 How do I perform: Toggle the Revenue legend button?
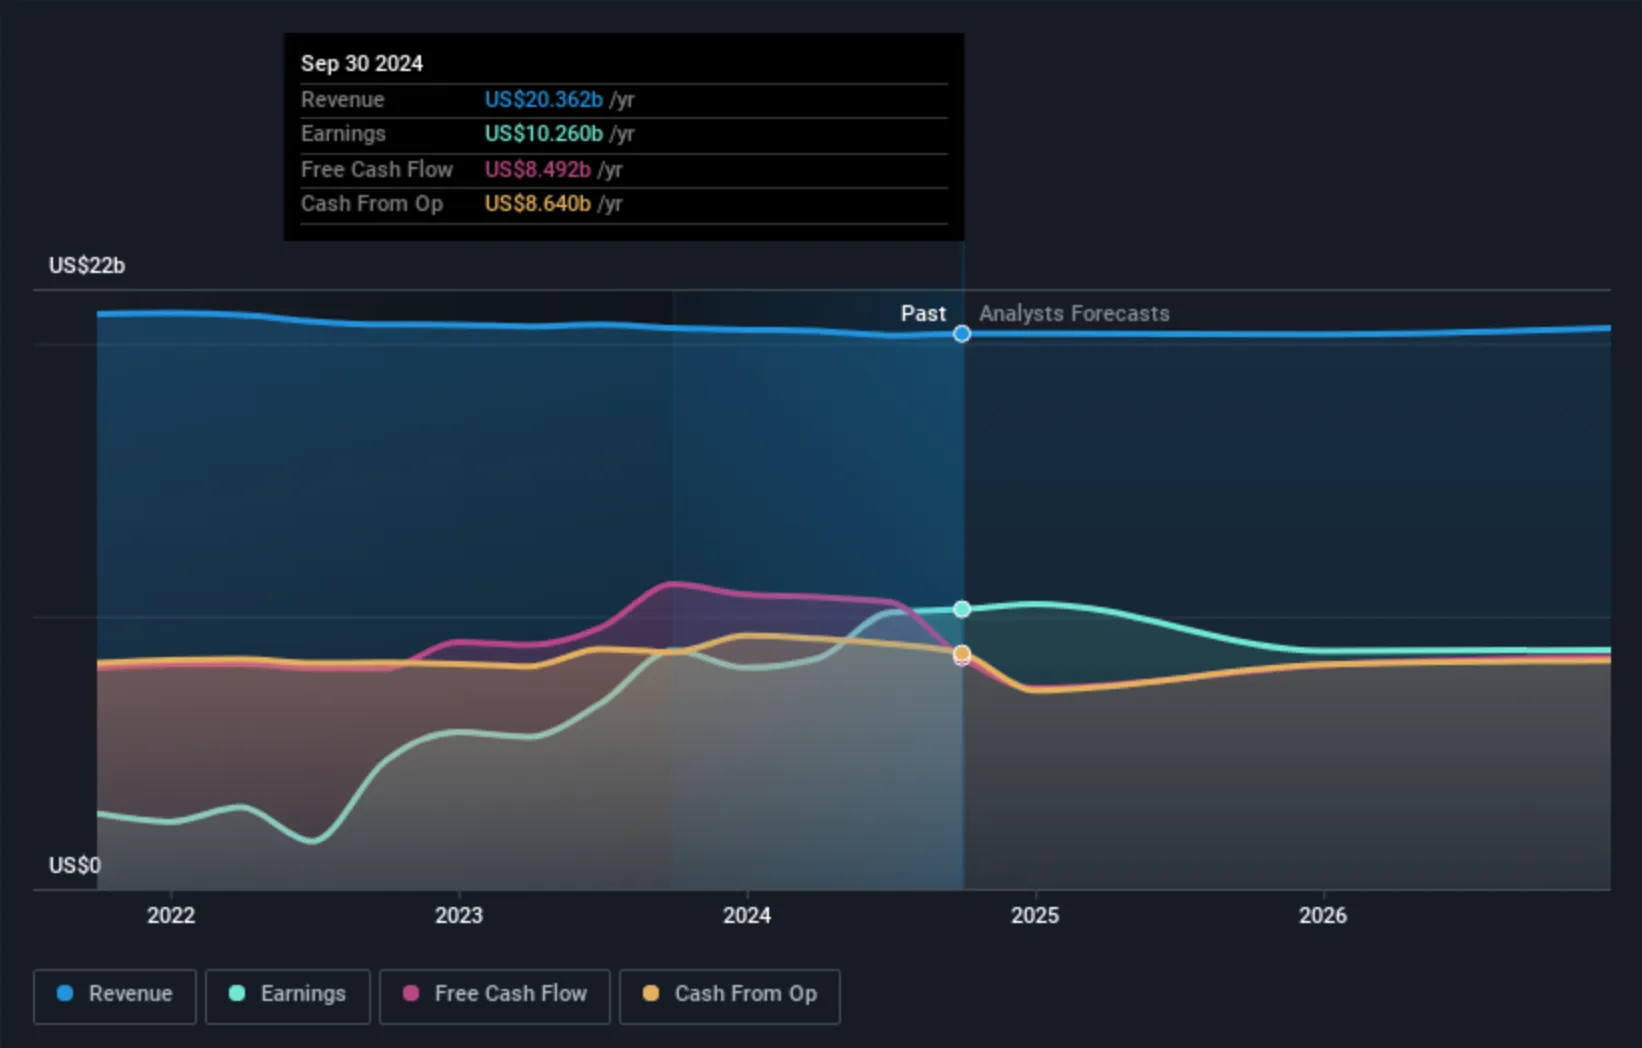(x=115, y=995)
